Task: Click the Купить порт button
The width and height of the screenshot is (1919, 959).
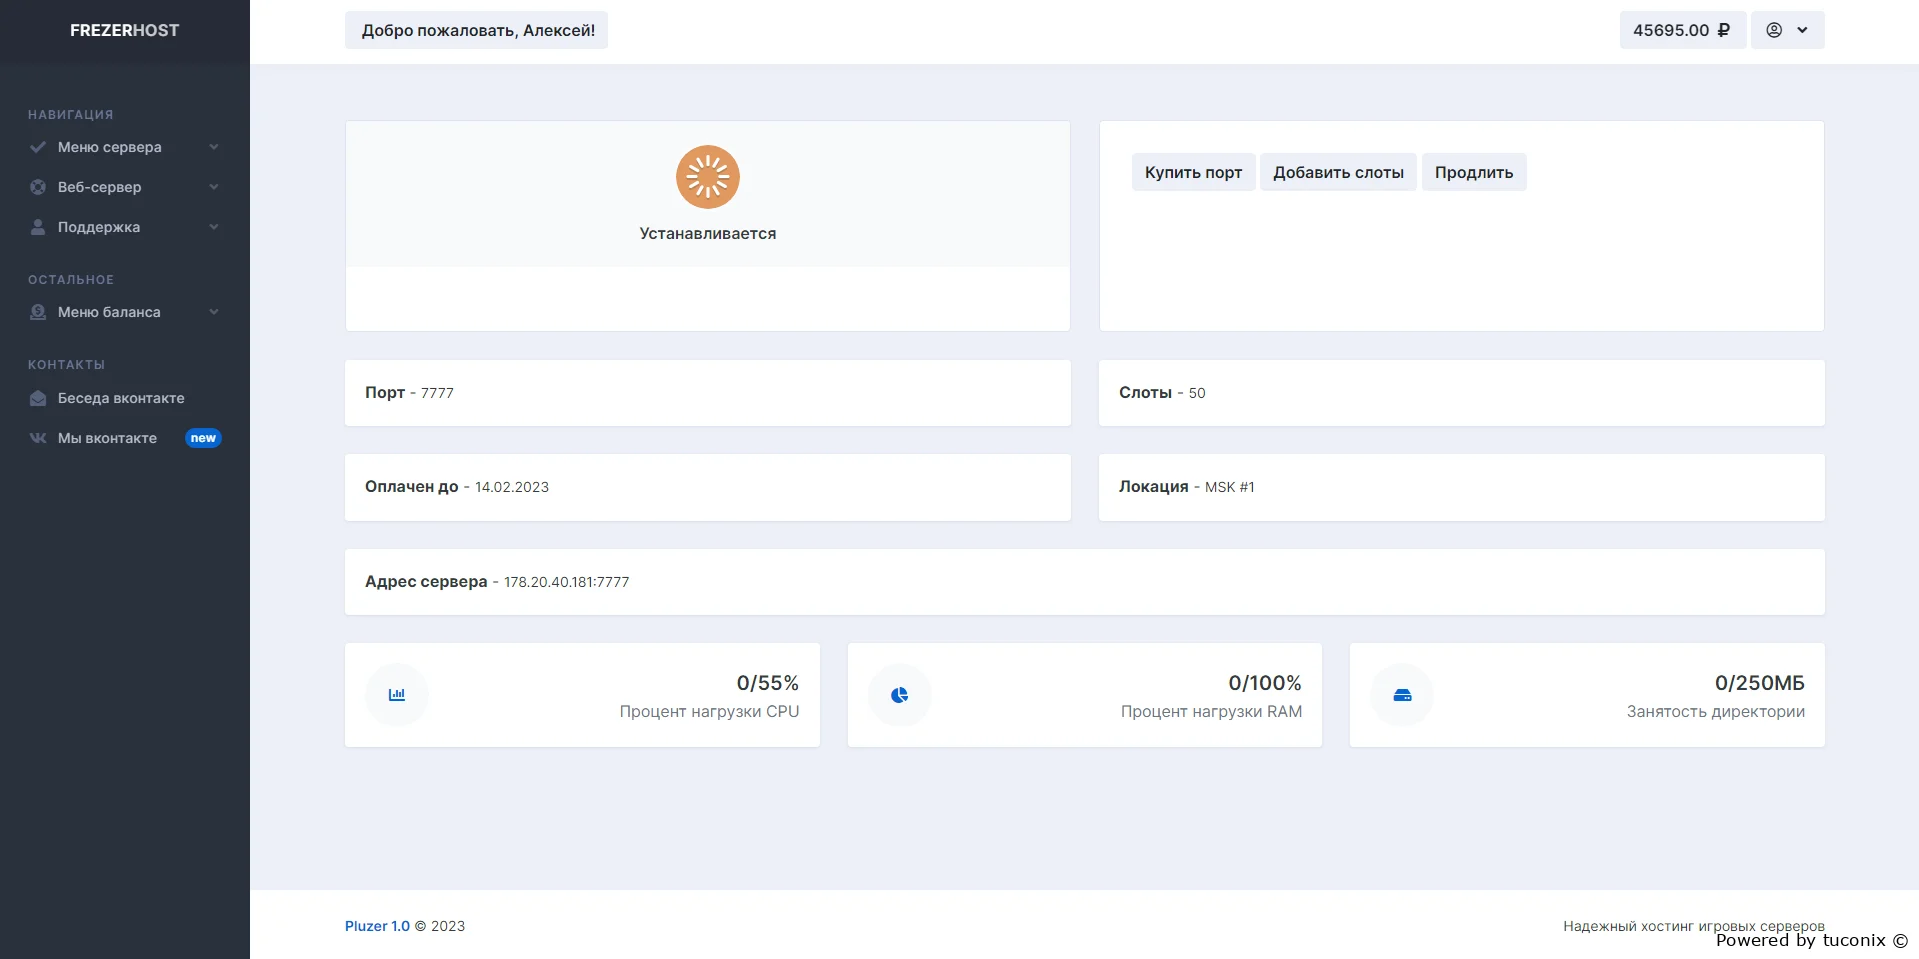Action: click(x=1193, y=172)
